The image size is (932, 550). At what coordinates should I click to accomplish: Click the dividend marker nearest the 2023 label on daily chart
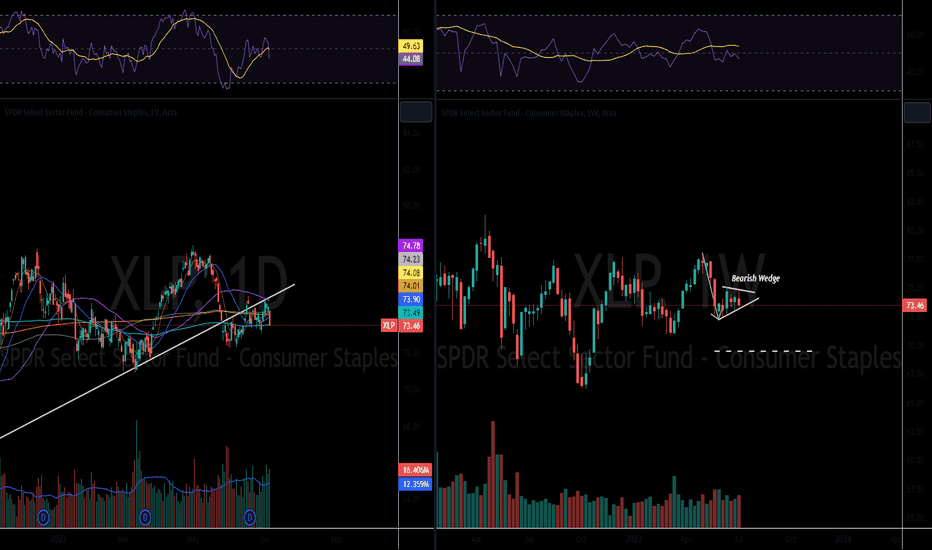[43, 517]
